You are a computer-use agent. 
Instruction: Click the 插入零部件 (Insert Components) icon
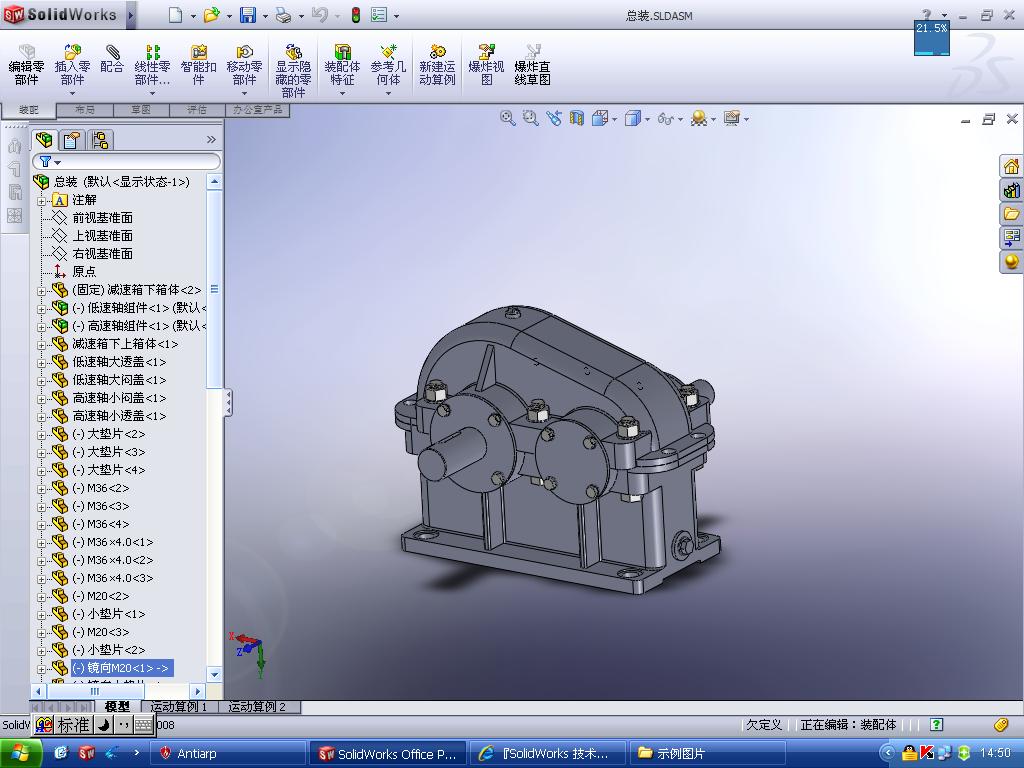[72, 65]
